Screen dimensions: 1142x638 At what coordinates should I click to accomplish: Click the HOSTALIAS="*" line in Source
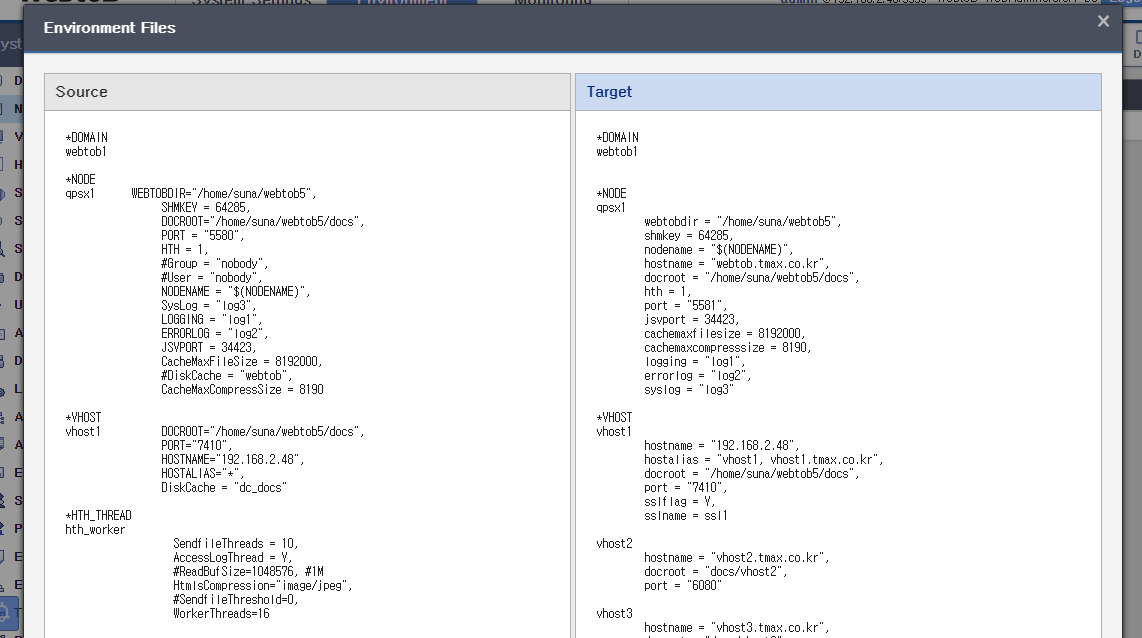202,473
